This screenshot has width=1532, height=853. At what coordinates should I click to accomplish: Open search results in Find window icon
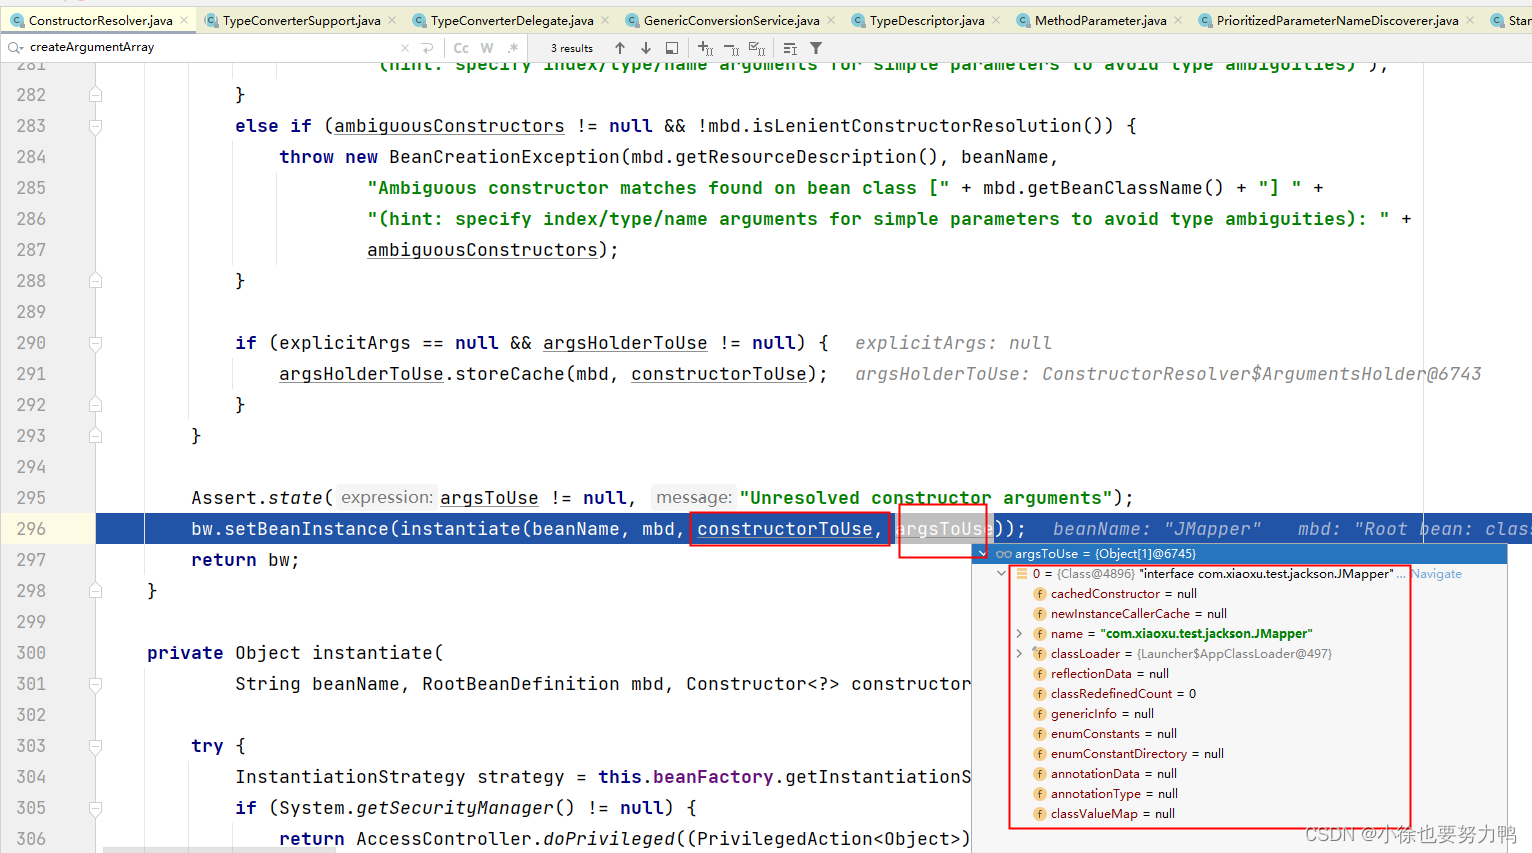click(x=672, y=48)
